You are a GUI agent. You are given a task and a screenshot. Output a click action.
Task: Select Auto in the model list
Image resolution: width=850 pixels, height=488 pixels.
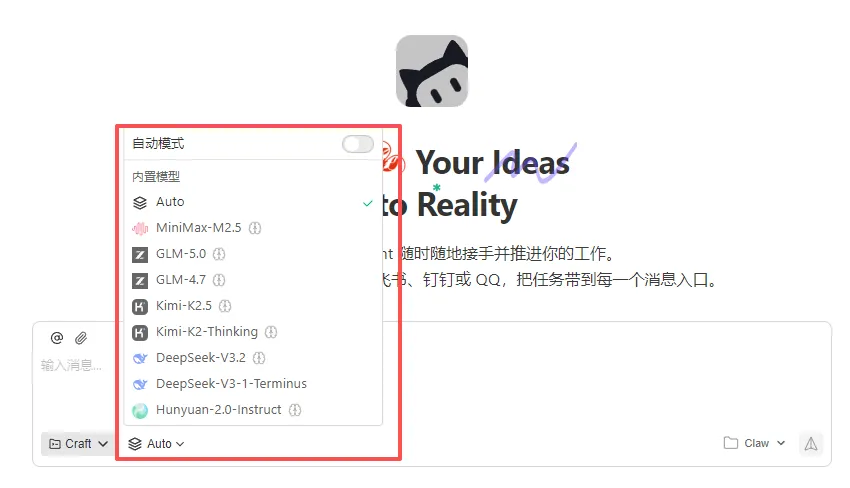point(253,202)
